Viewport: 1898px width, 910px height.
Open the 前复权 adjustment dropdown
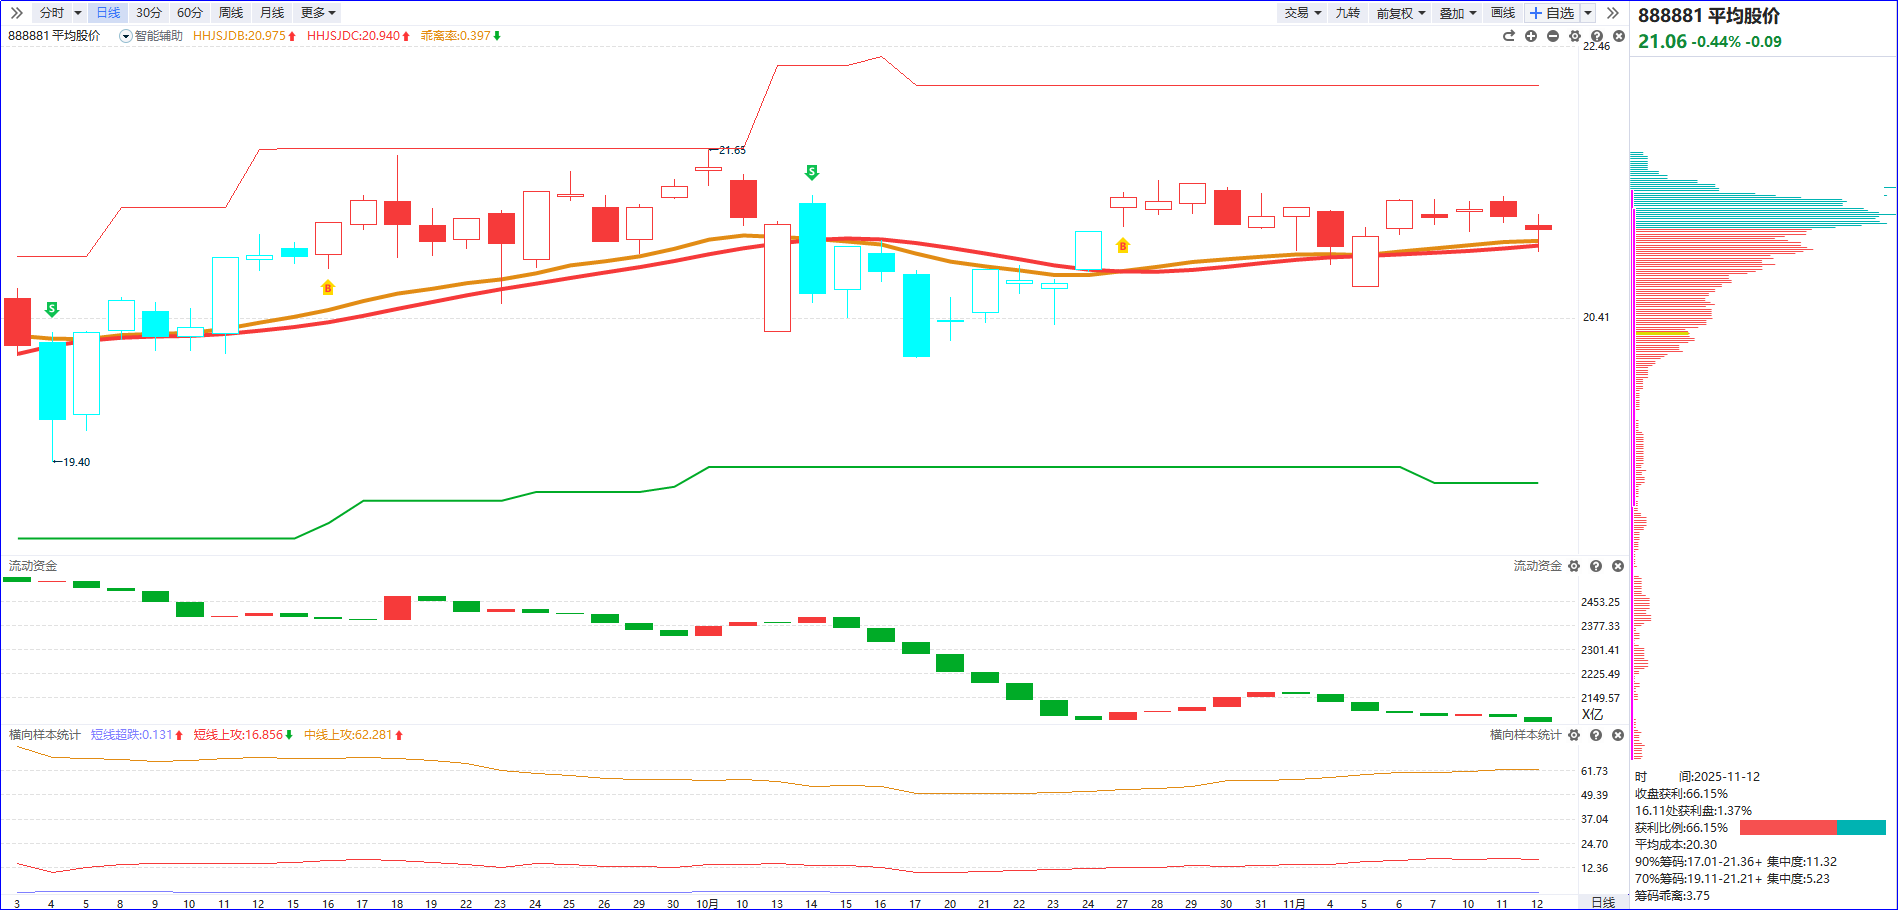(1400, 13)
